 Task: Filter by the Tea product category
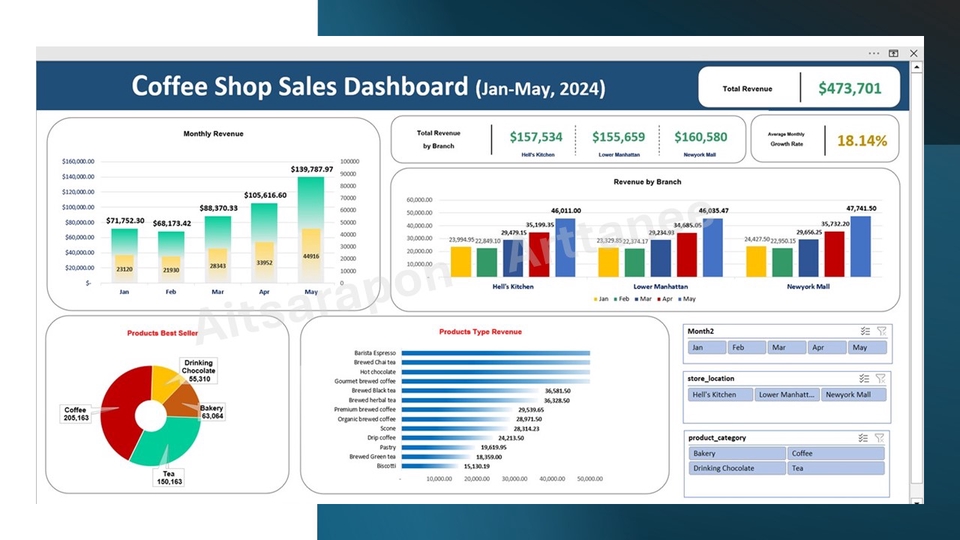tap(836, 468)
